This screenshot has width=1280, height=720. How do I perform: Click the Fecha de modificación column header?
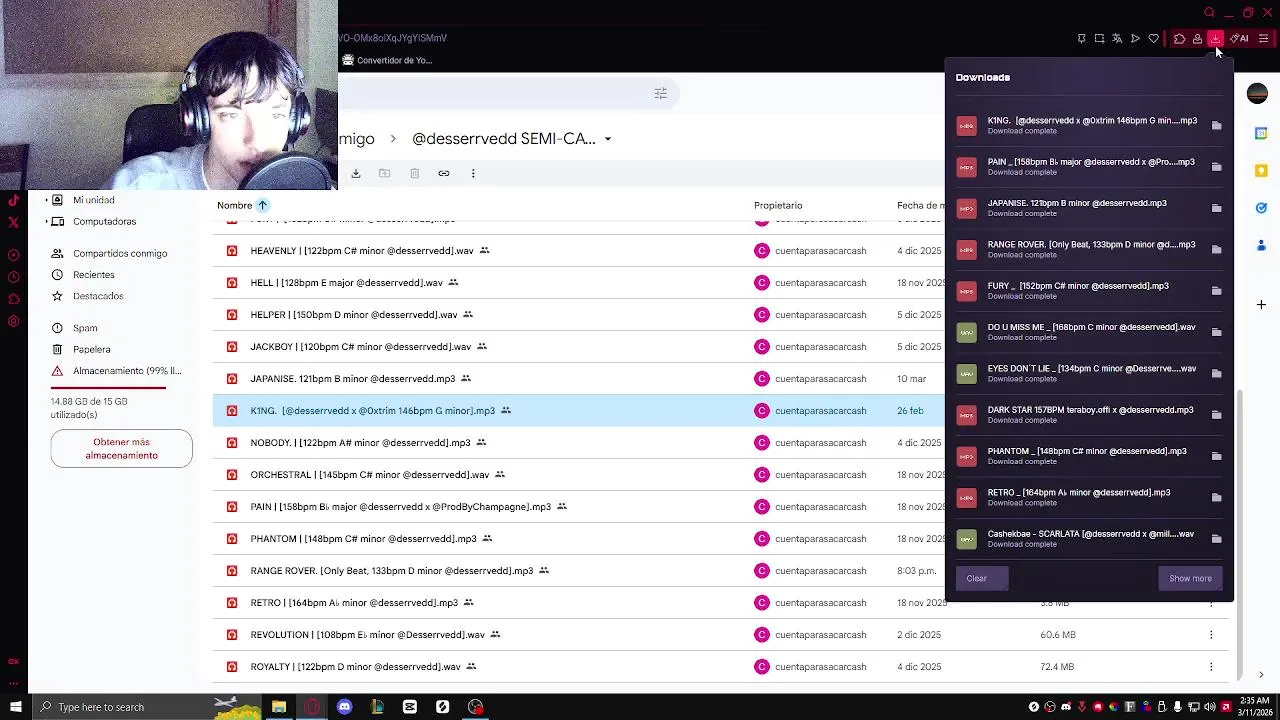(920, 205)
